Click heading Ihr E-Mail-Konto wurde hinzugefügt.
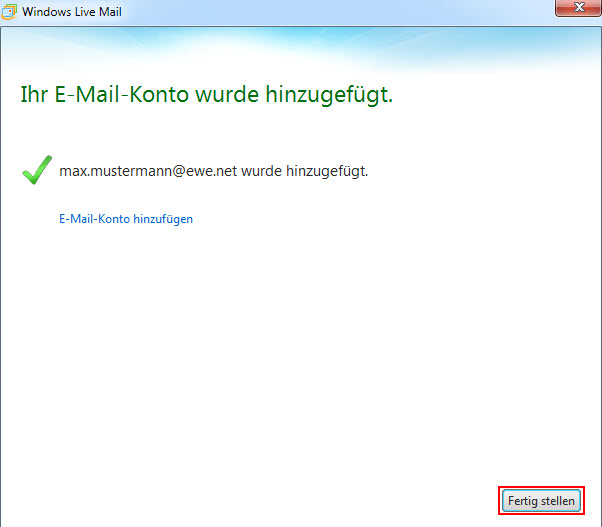The width and height of the screenshot is (602, 527). point(207,94)
